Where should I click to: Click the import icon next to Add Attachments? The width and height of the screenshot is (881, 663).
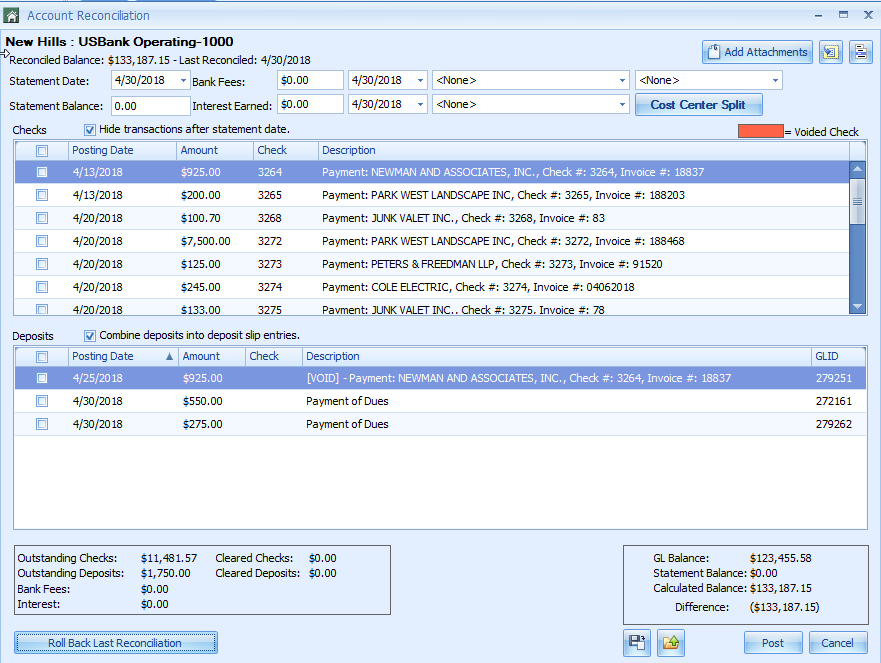pyautogui.click(x=830, y=52)
